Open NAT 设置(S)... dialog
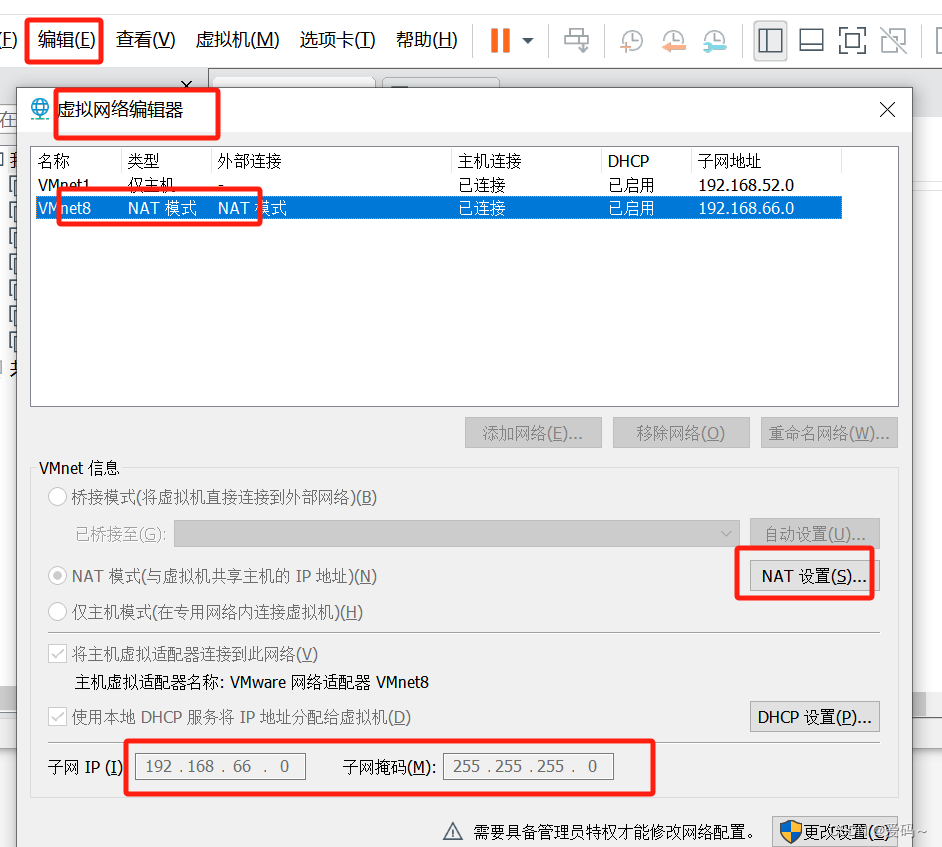Image resolution: width=942 pixels, height=847 pixels. pyautogui.click(x=815, y=576)
